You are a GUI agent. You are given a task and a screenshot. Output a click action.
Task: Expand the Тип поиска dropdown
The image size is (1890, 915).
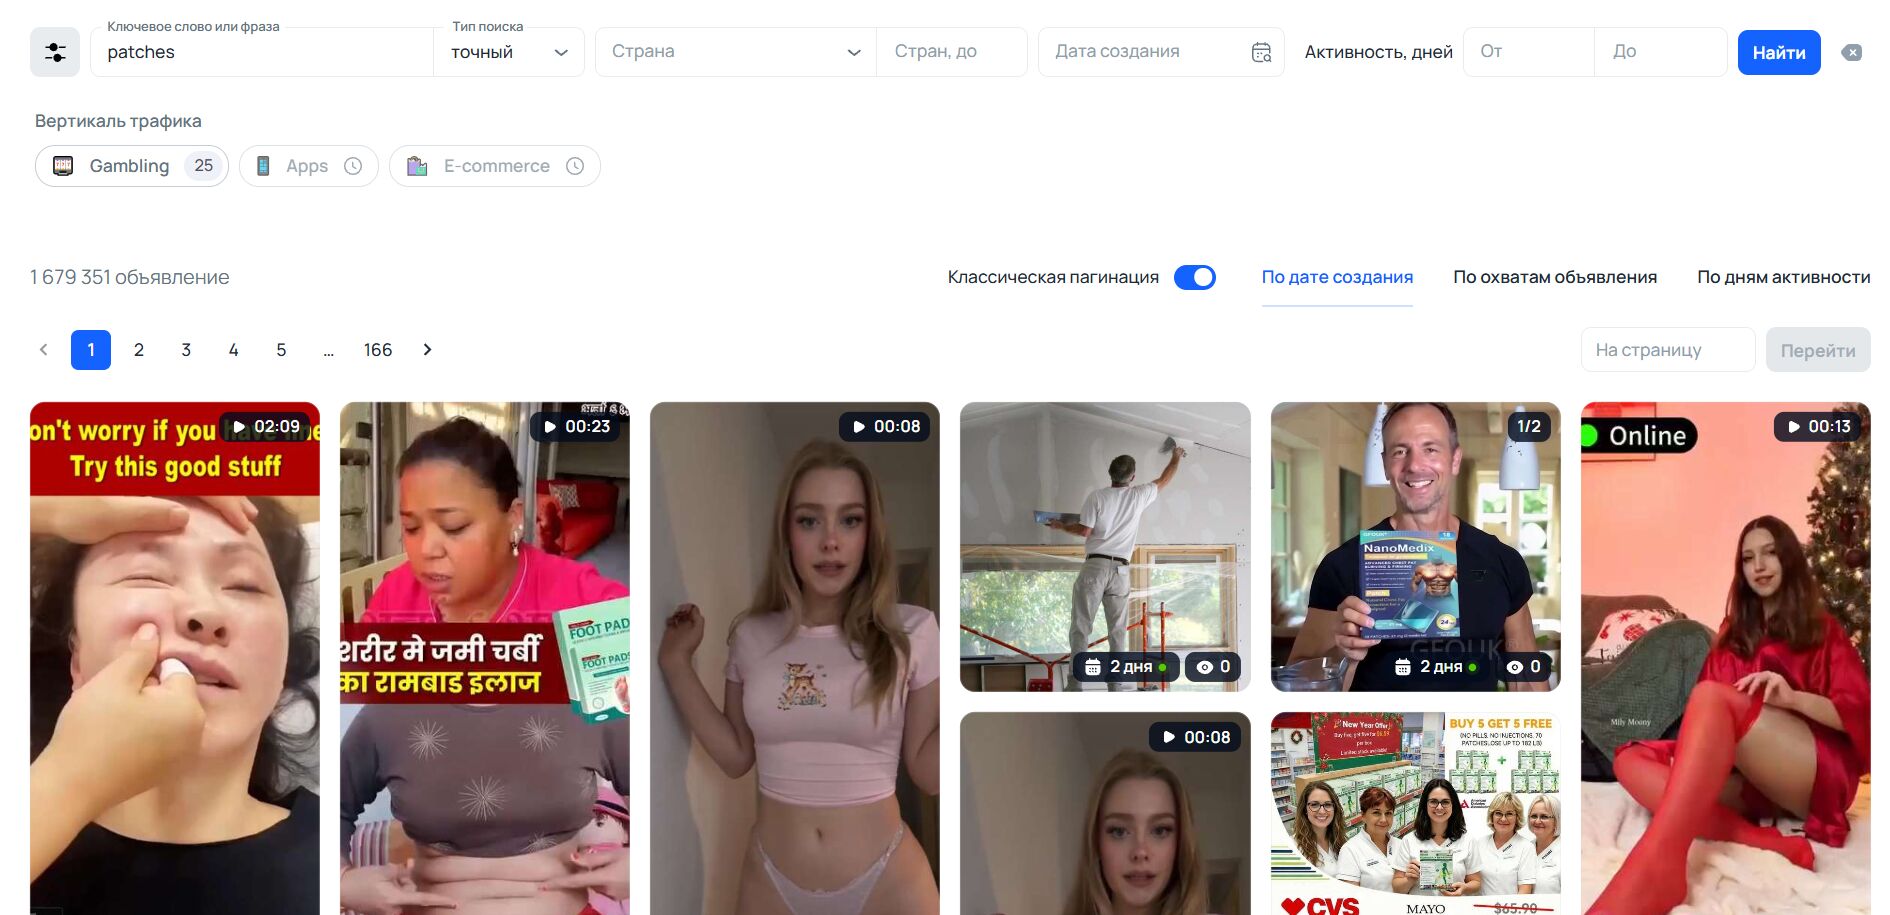tap(509, 52)
